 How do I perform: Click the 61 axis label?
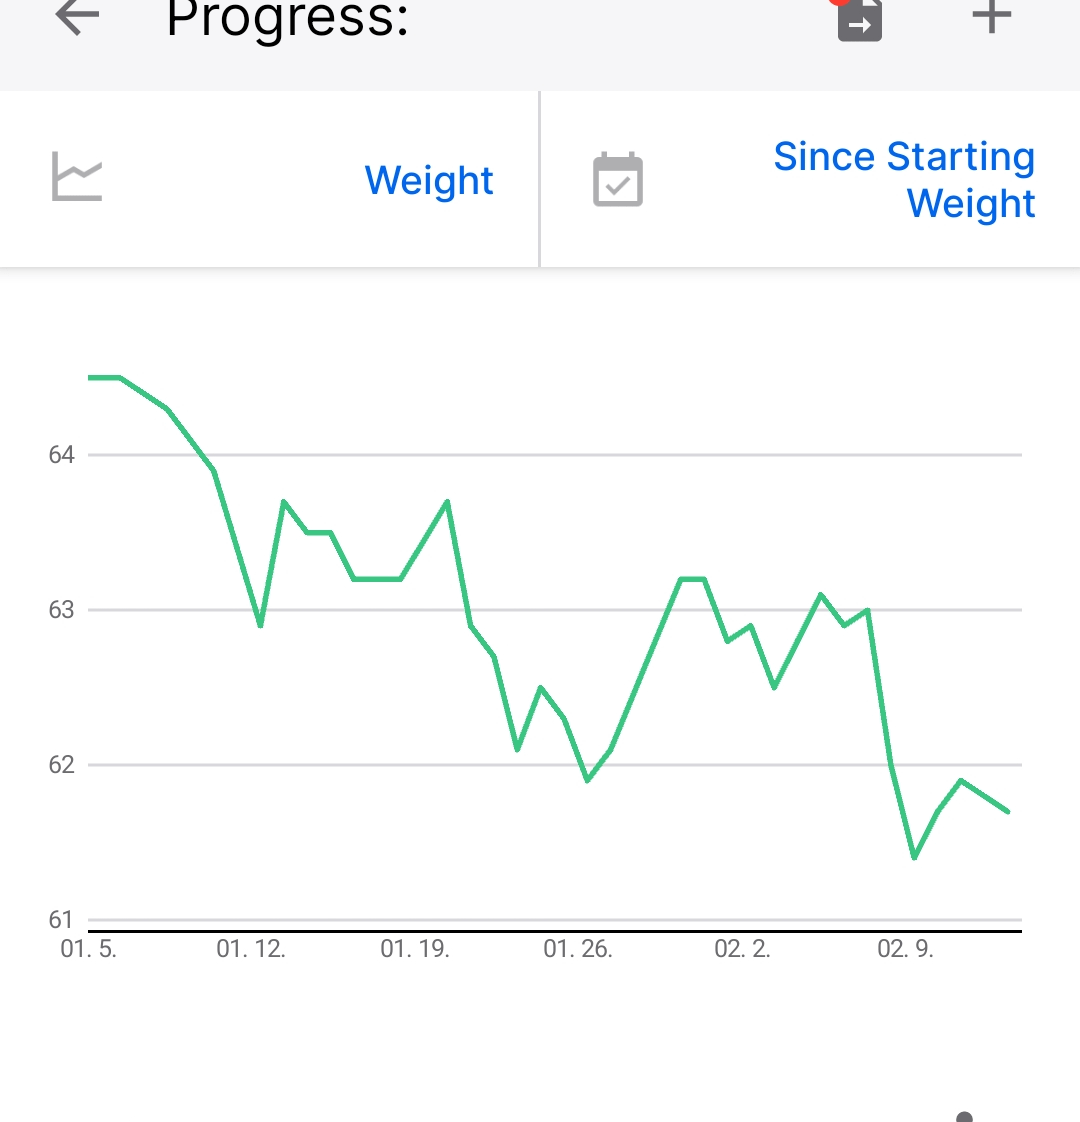tap(61, 919)
